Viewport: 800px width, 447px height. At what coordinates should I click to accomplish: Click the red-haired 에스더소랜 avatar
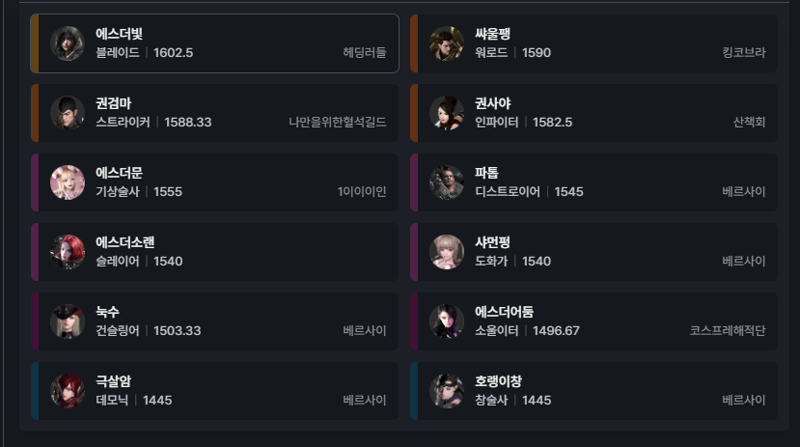67,252
